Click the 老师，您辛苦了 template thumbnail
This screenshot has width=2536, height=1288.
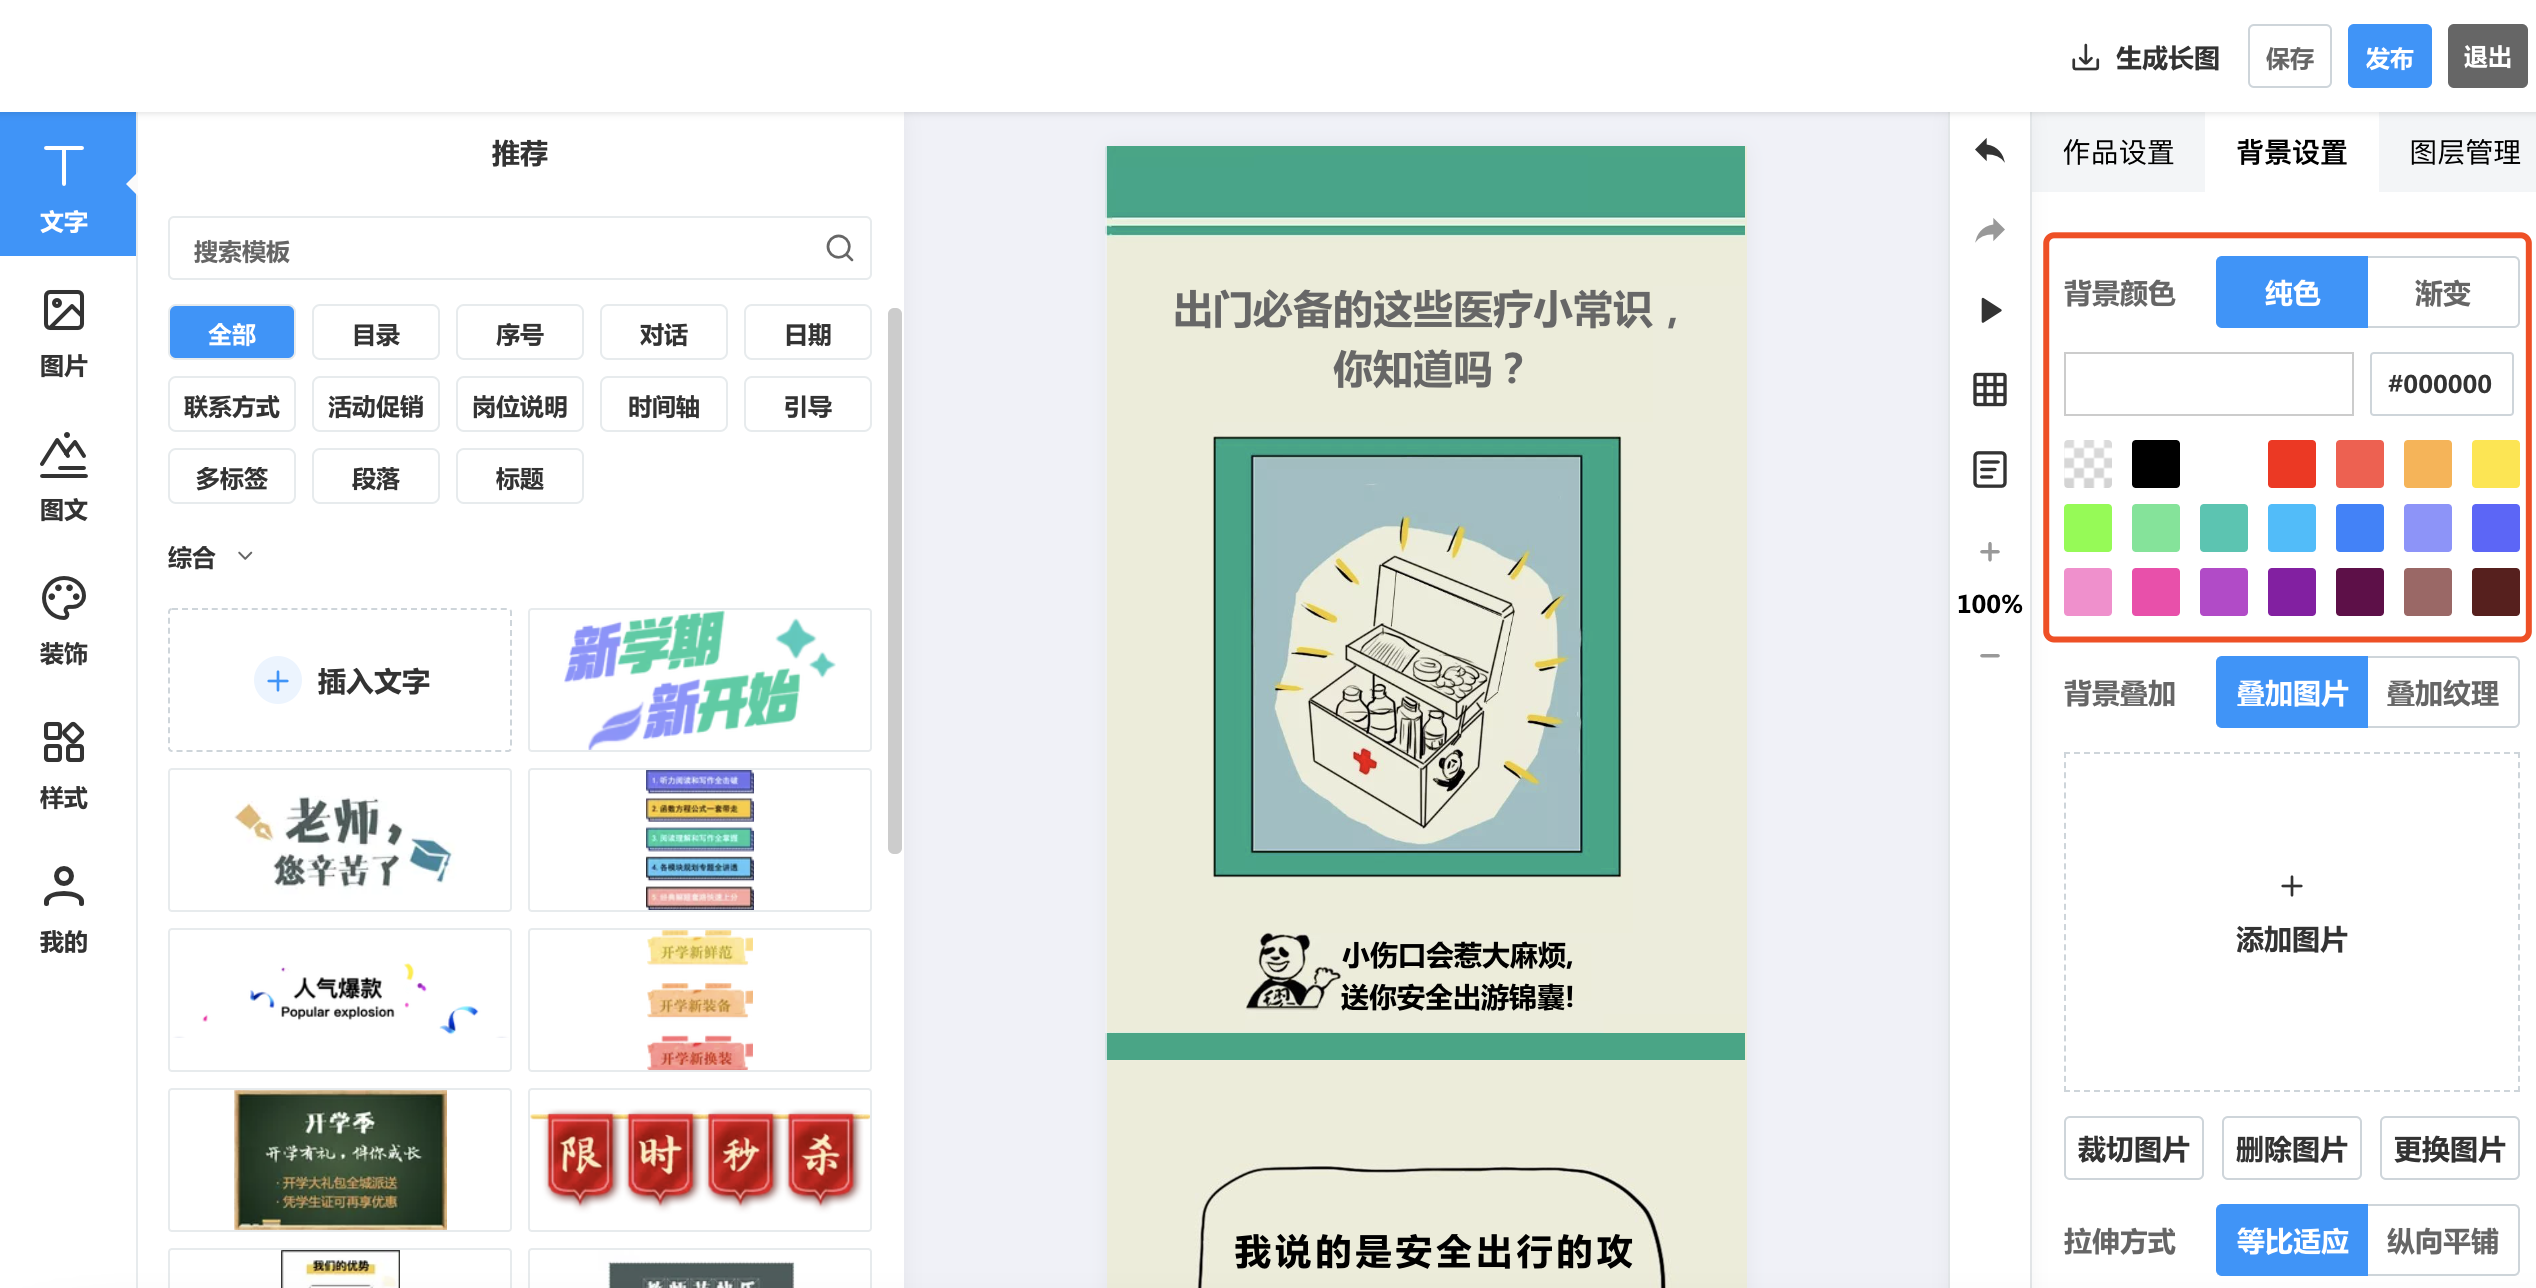[340, 840]
